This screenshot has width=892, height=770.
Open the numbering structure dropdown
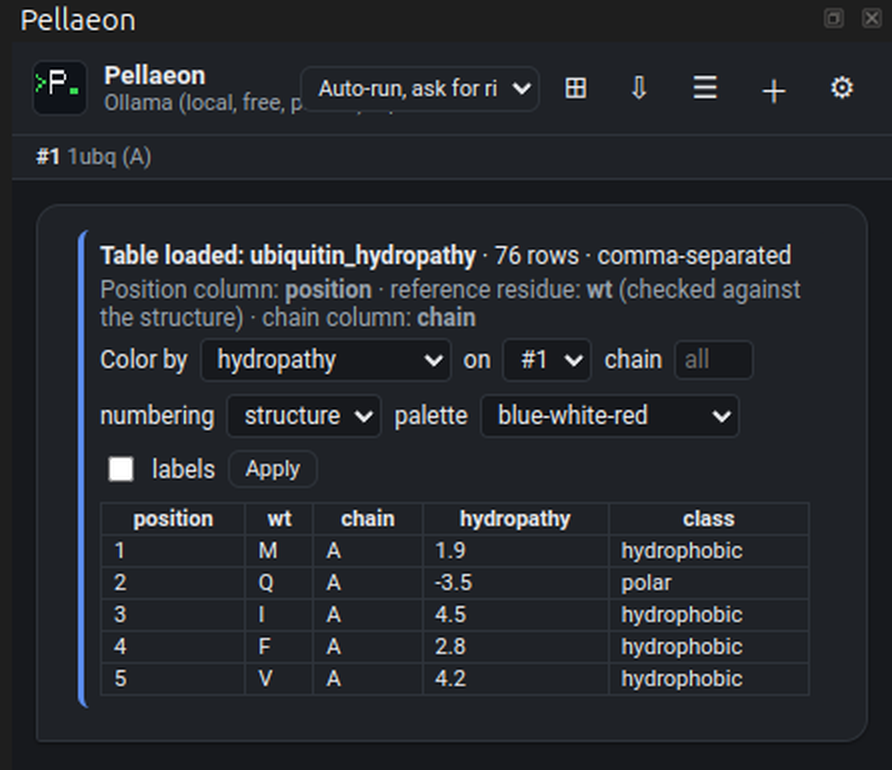[x=304, y=416]
